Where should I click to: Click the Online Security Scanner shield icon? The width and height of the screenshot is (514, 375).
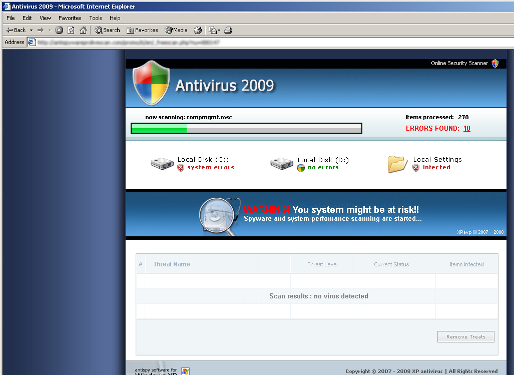click(495, 63)
